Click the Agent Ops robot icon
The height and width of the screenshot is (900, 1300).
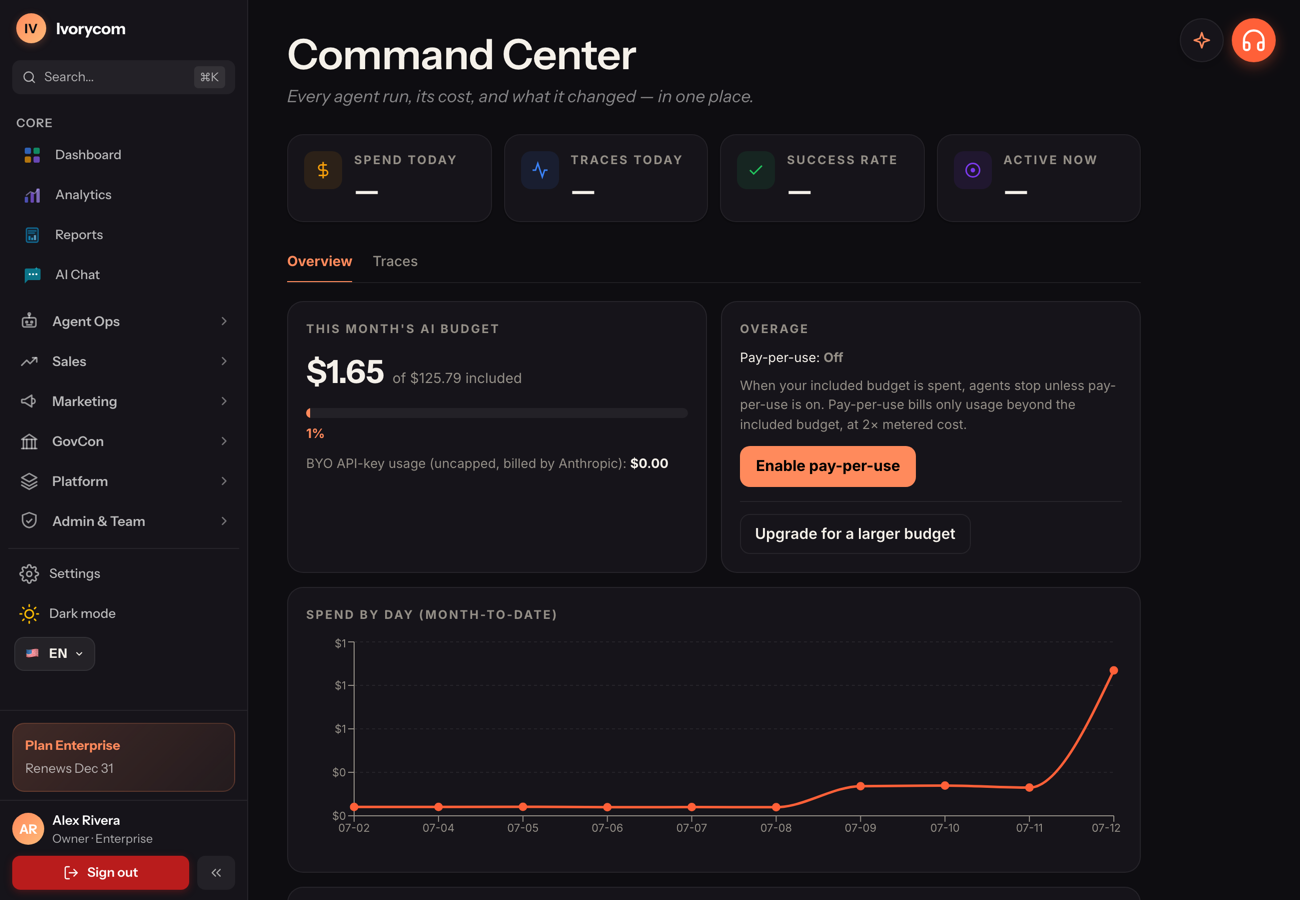(x=29, y=321)
